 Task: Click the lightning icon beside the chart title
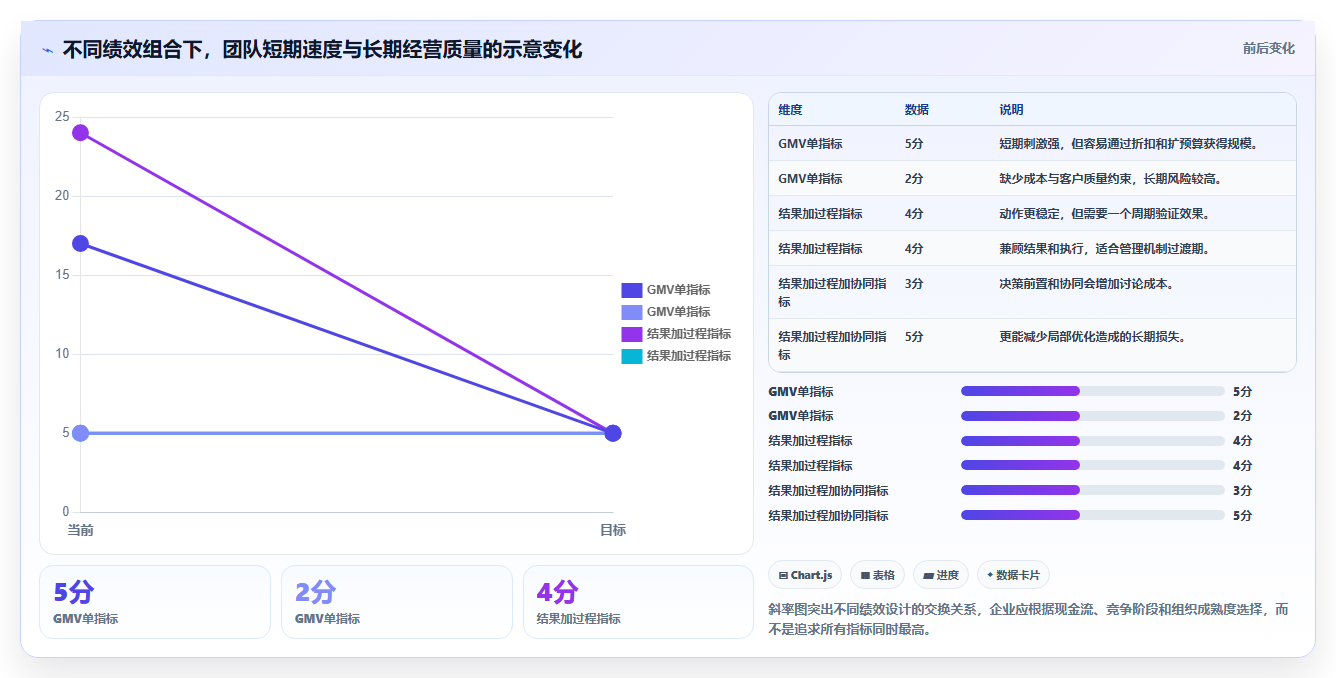(x=48, y=50)
